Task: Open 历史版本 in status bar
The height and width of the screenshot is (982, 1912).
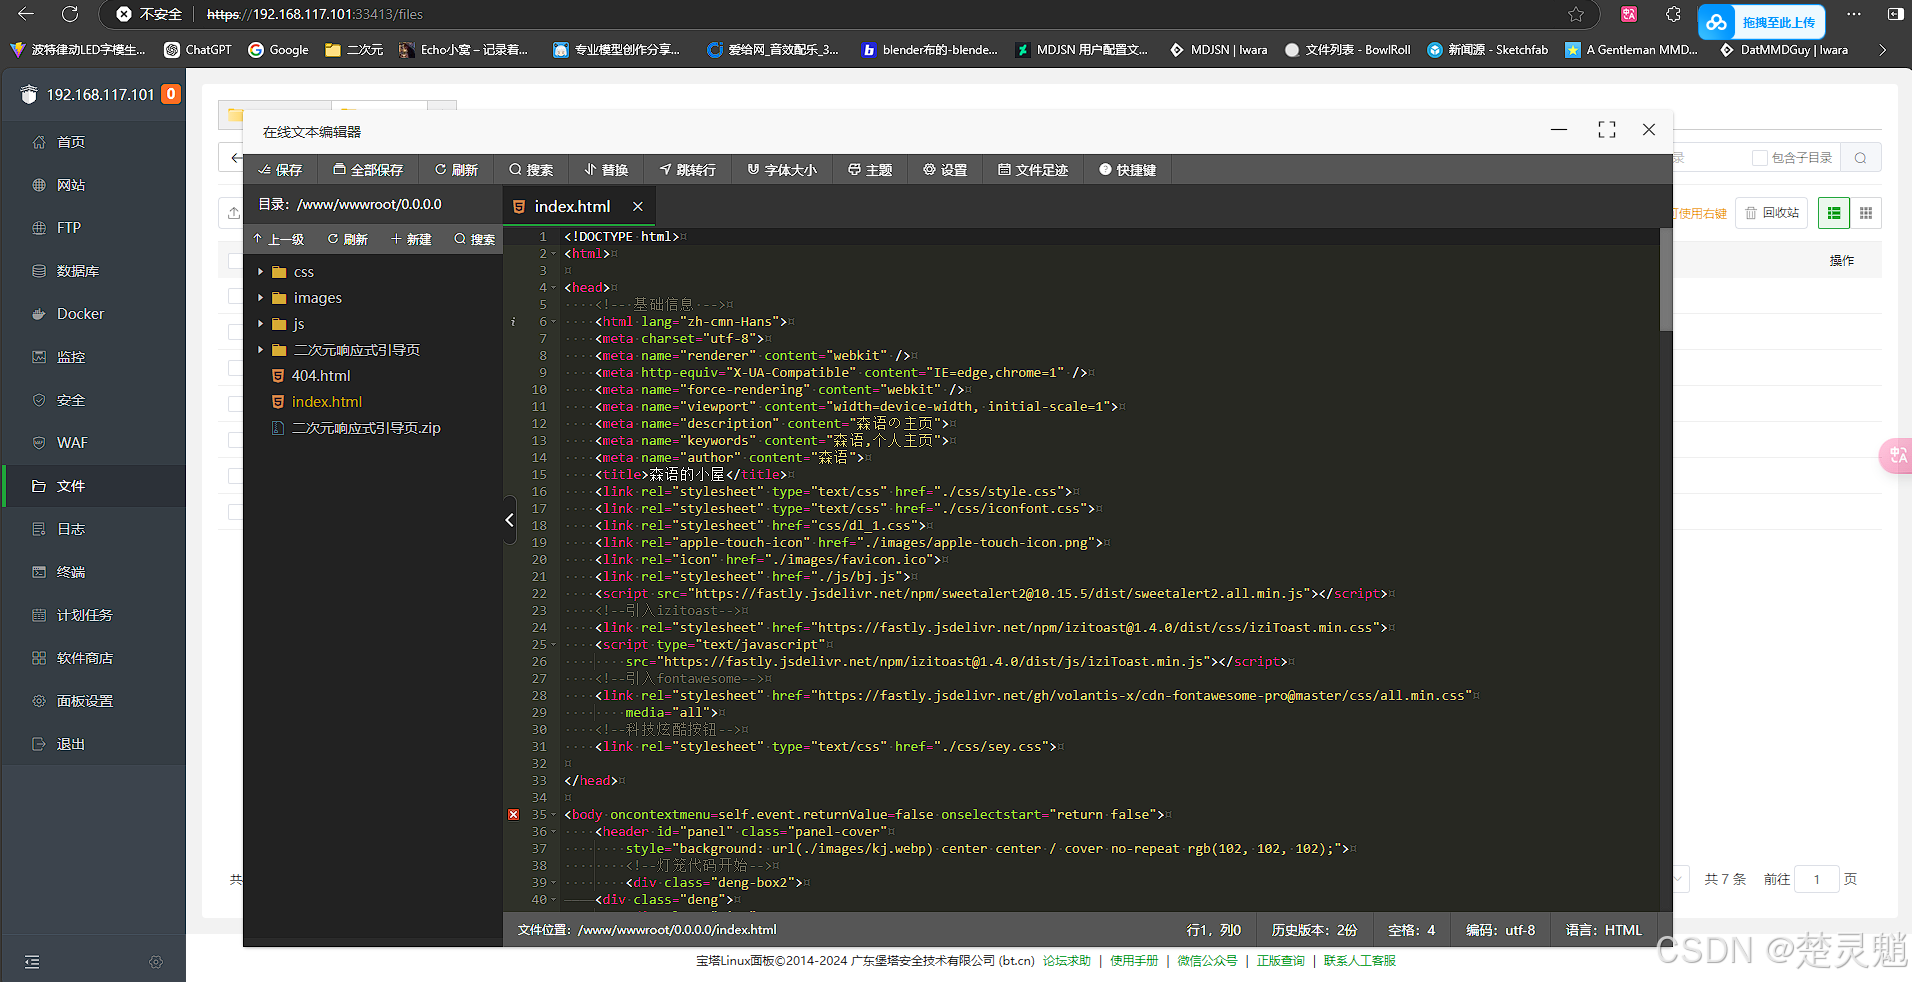Action: pyautogui.click(x=1314, y=930)
